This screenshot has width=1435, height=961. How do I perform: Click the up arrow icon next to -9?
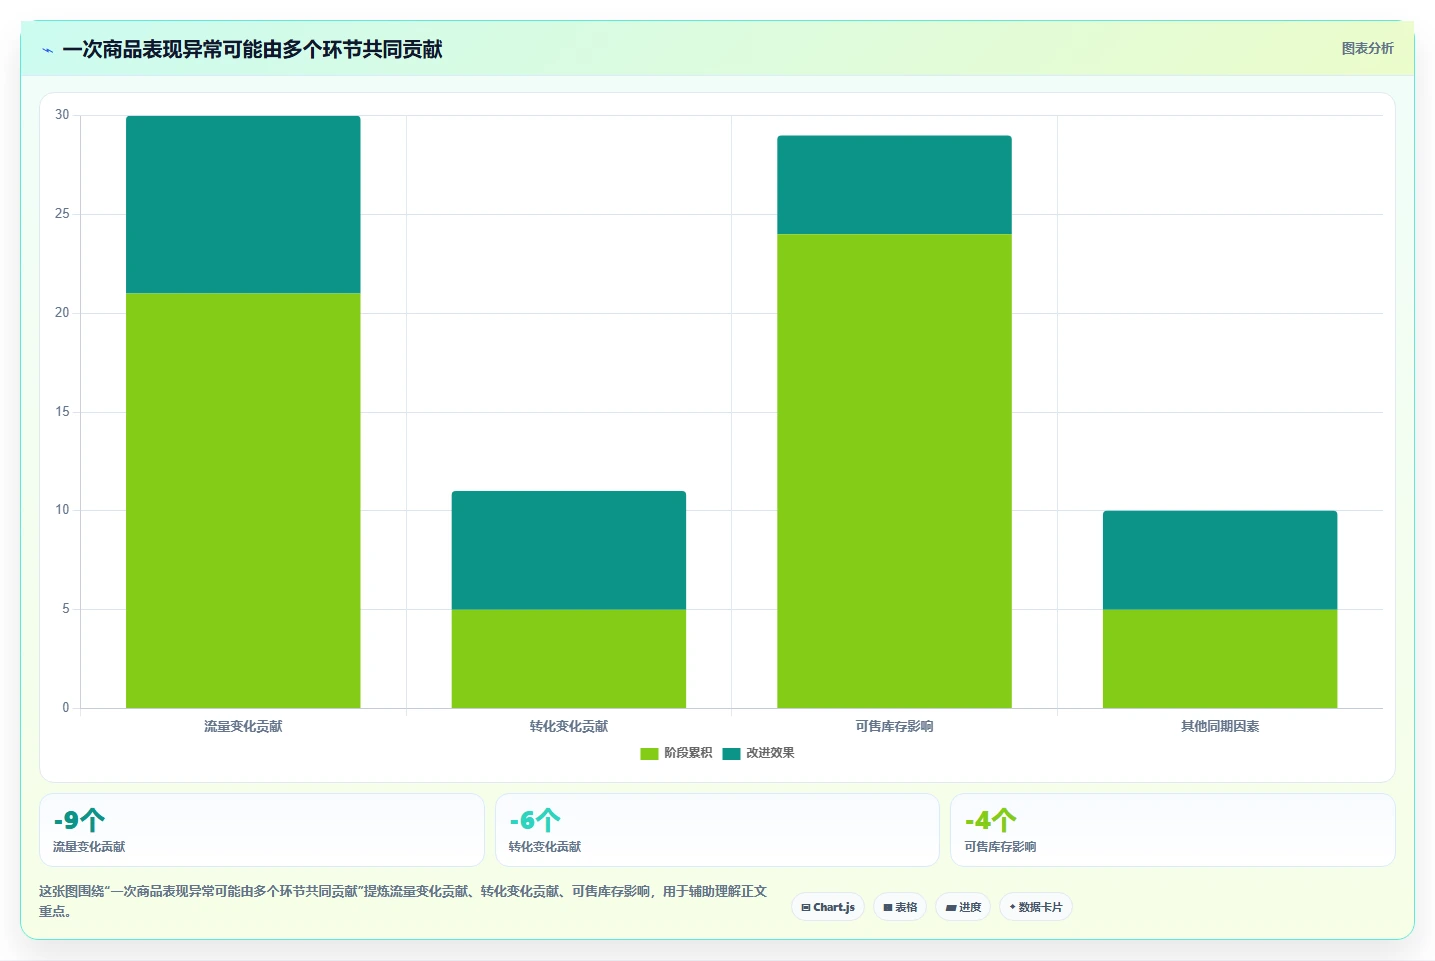(93, 820)
